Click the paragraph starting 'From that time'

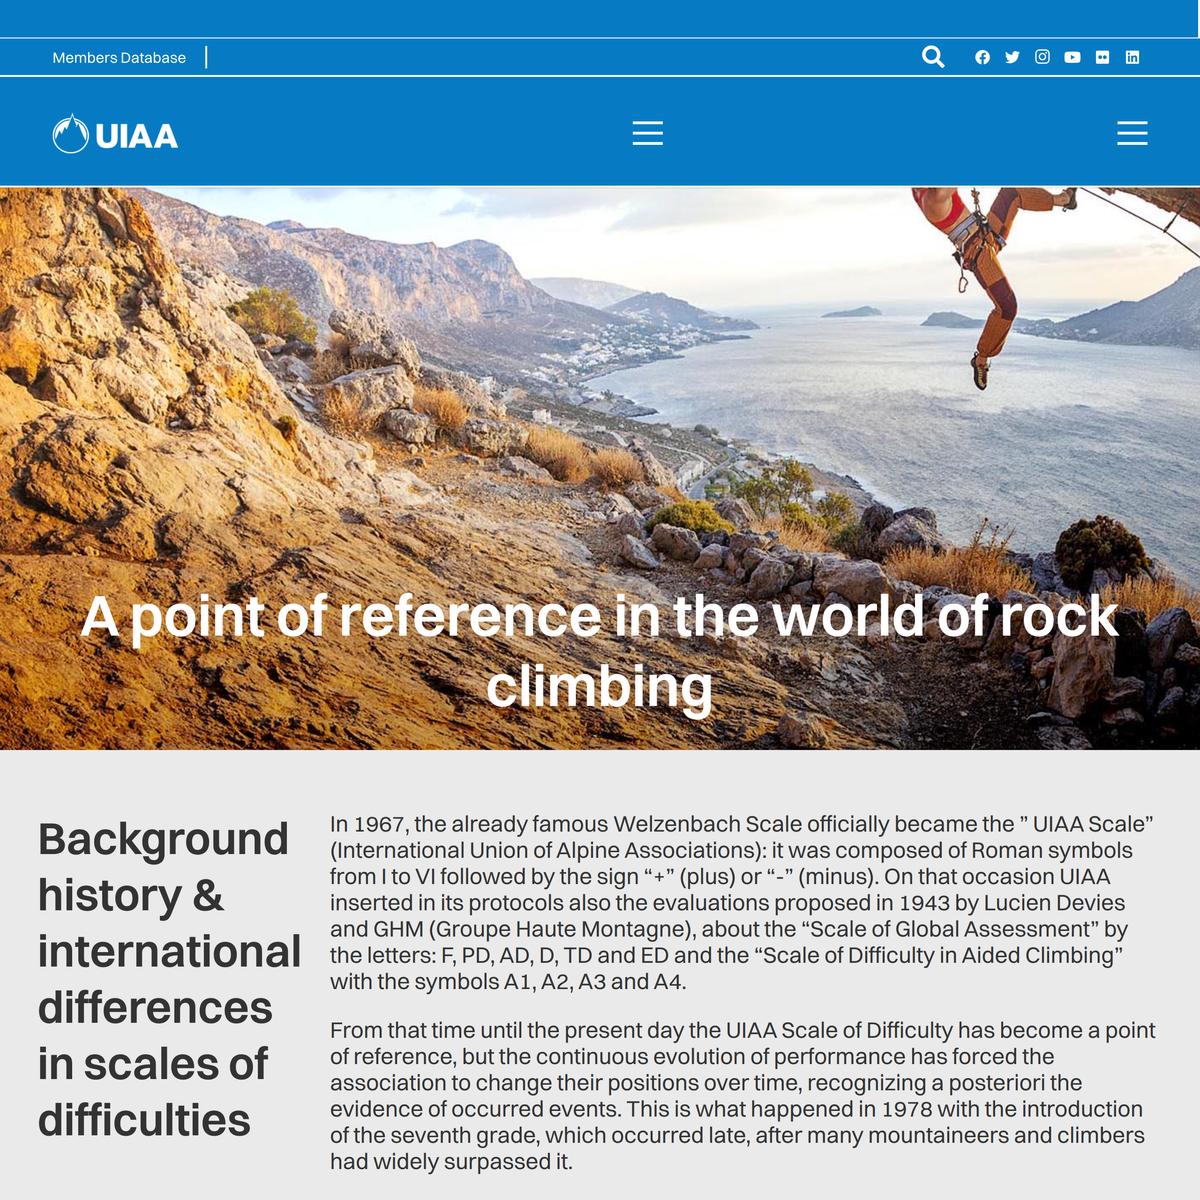tap(742, 1095)
